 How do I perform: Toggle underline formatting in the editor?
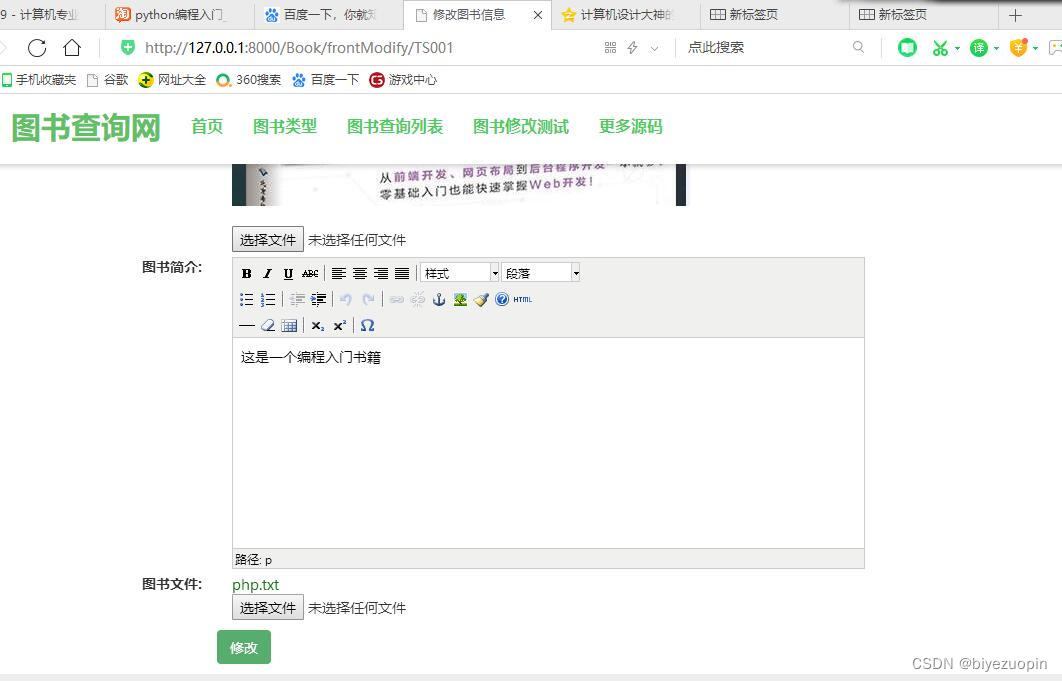pyautogui.click(x=289, y=272)
